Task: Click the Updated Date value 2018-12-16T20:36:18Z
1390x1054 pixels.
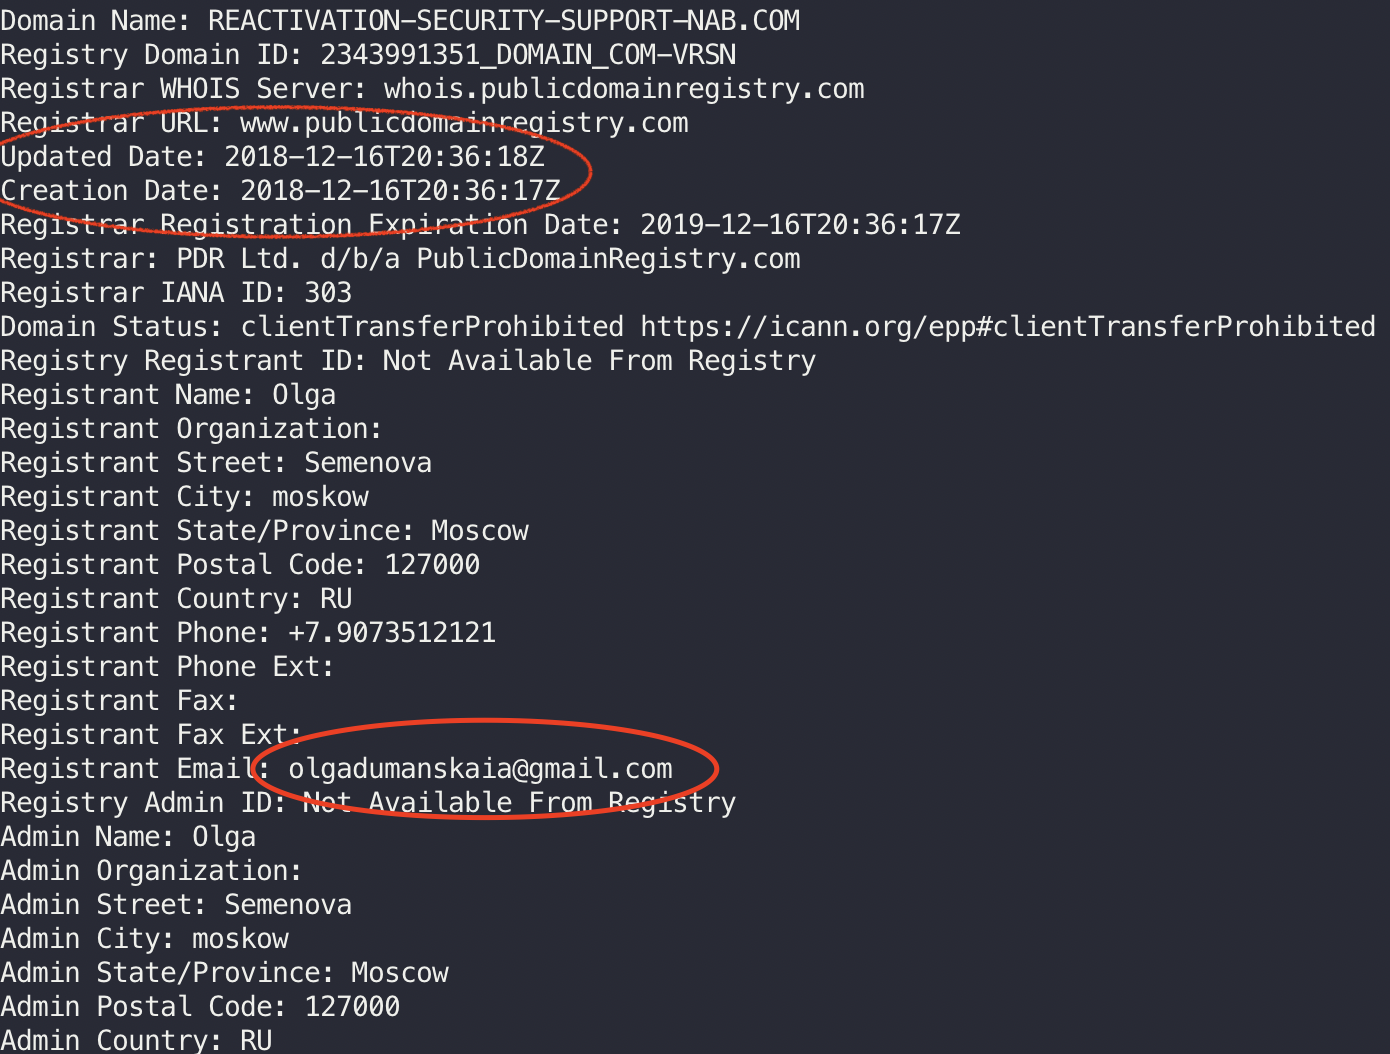Action: click(x=384, y=157)
